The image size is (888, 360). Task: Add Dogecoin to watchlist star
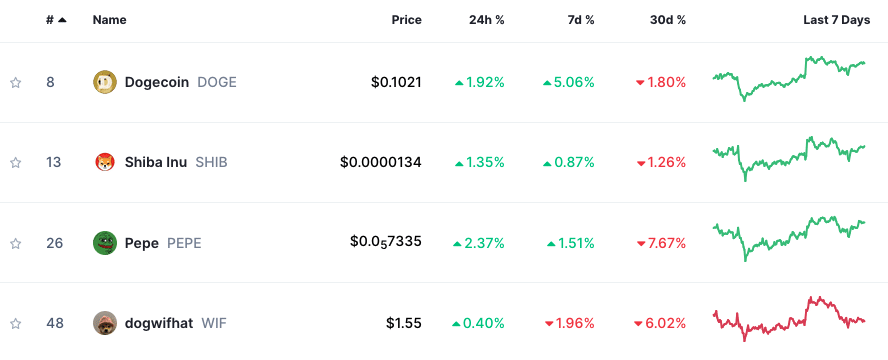pyautogui.click(x=16, y=83)
